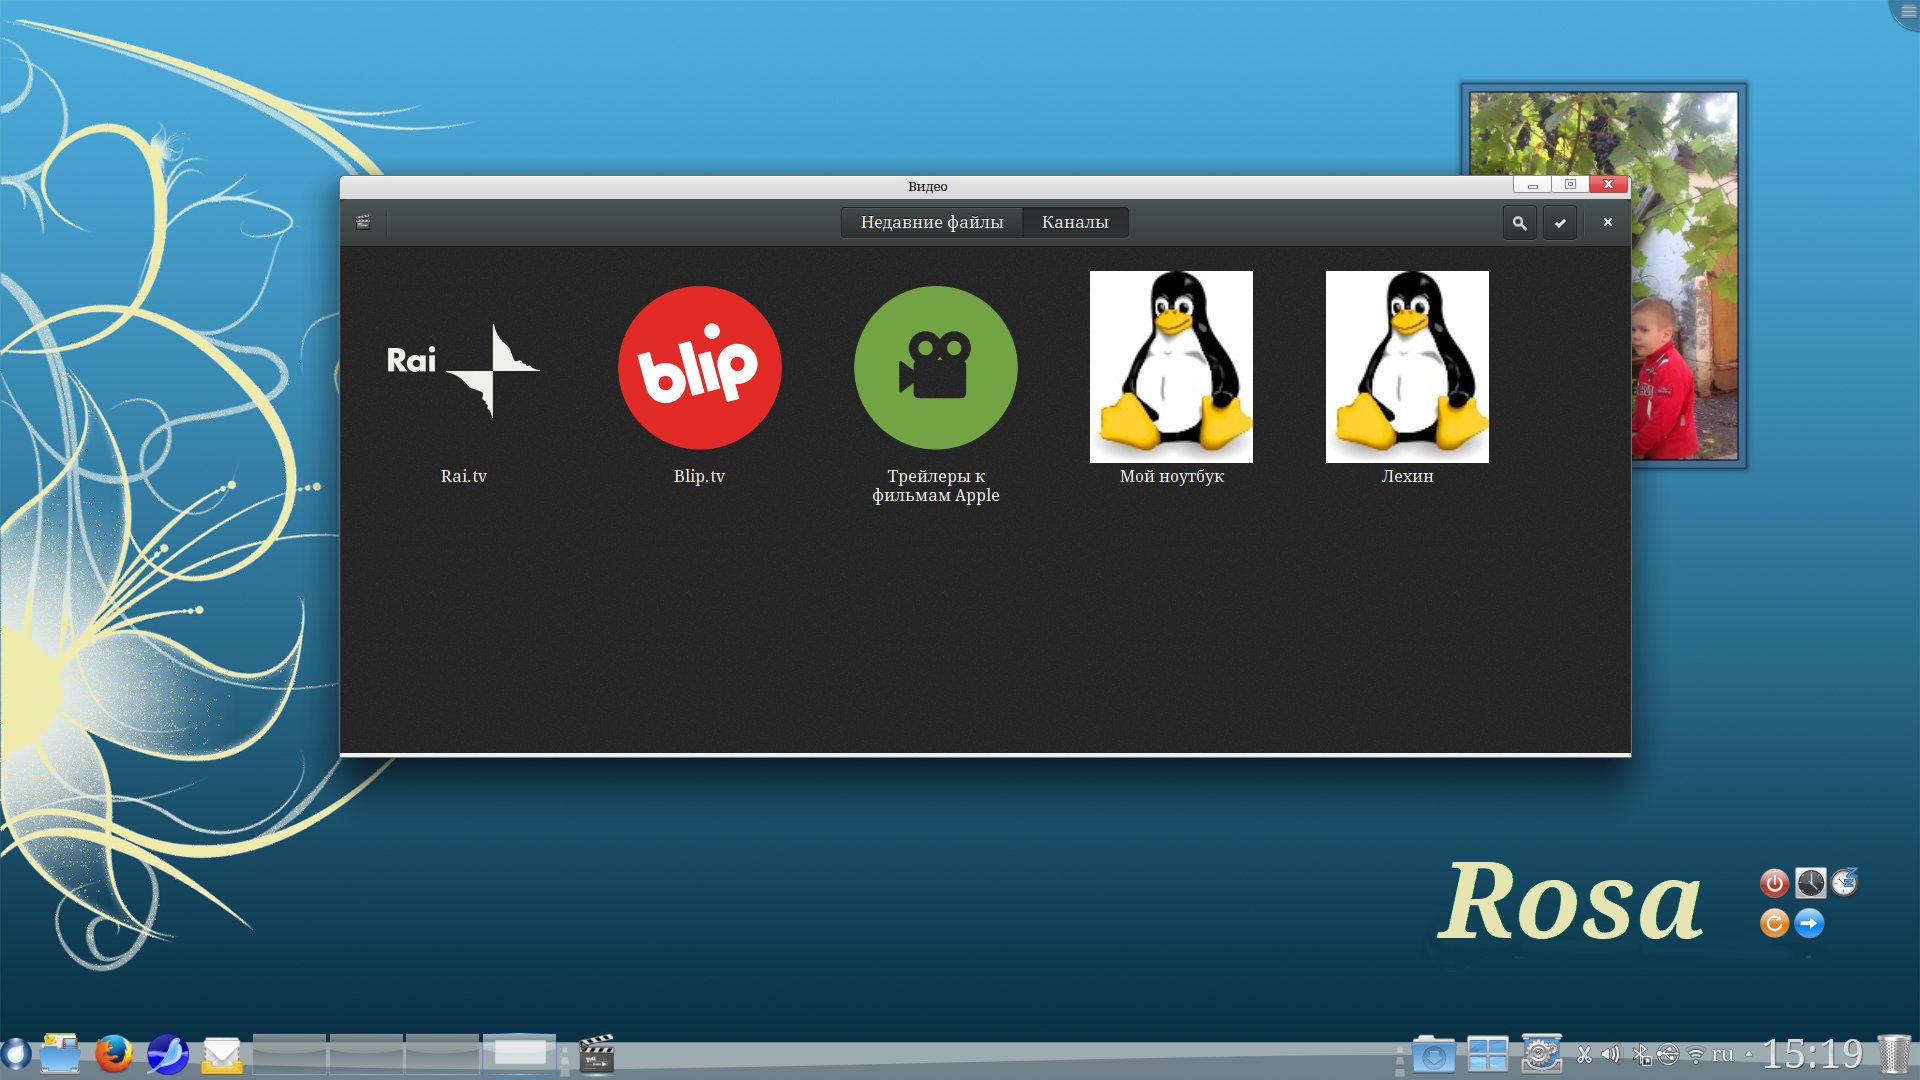Click the search magnifier button

click(x=1519, y=223)
